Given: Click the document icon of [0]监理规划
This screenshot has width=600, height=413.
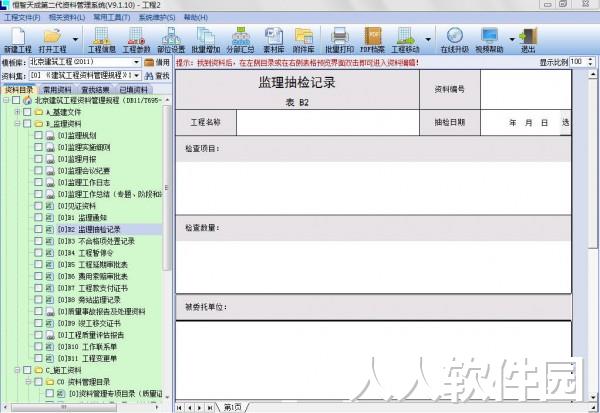Looking at the screenshot, I should click(x=50, y=135).
